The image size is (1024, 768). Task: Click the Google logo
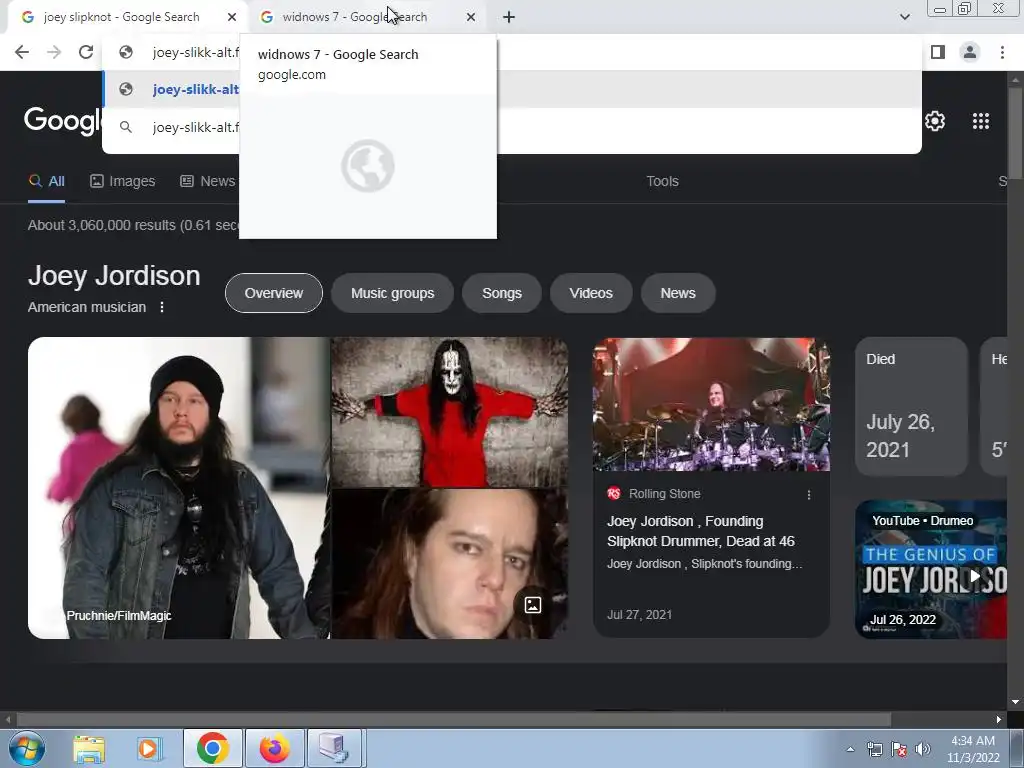63,121
